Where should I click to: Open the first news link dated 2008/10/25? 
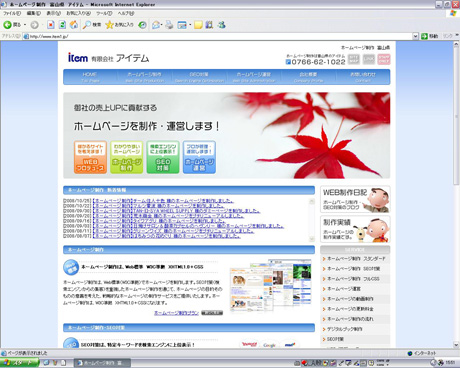click(x=163, y=201)
